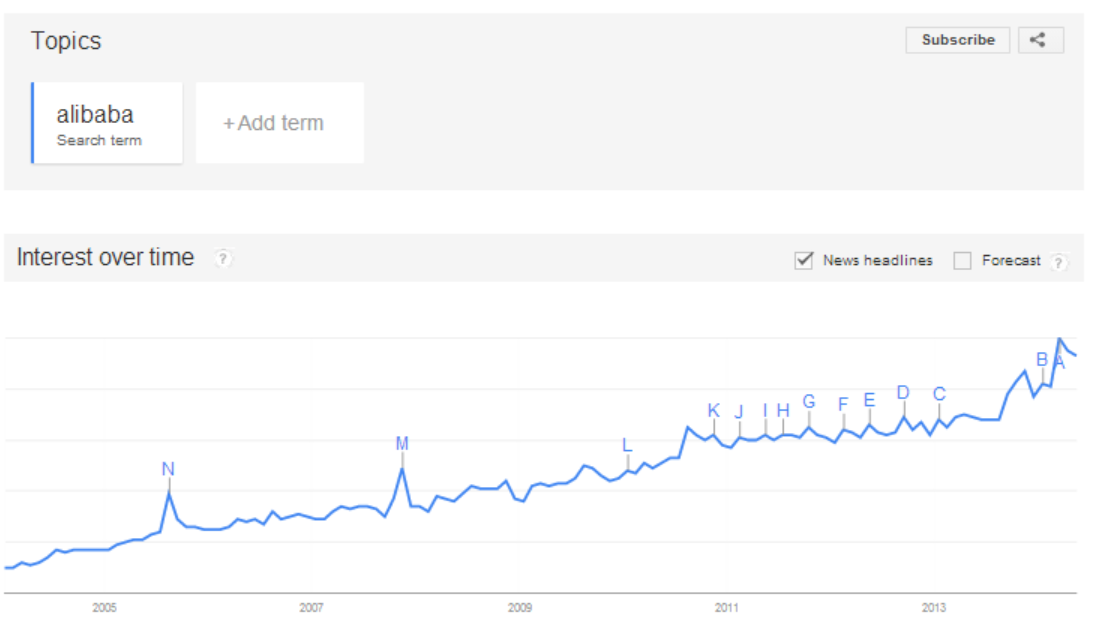Uncheck the News headlines checkbox
Image resolution: width=1096 pixels, height=619 pixels.
[x=804, y=261]
